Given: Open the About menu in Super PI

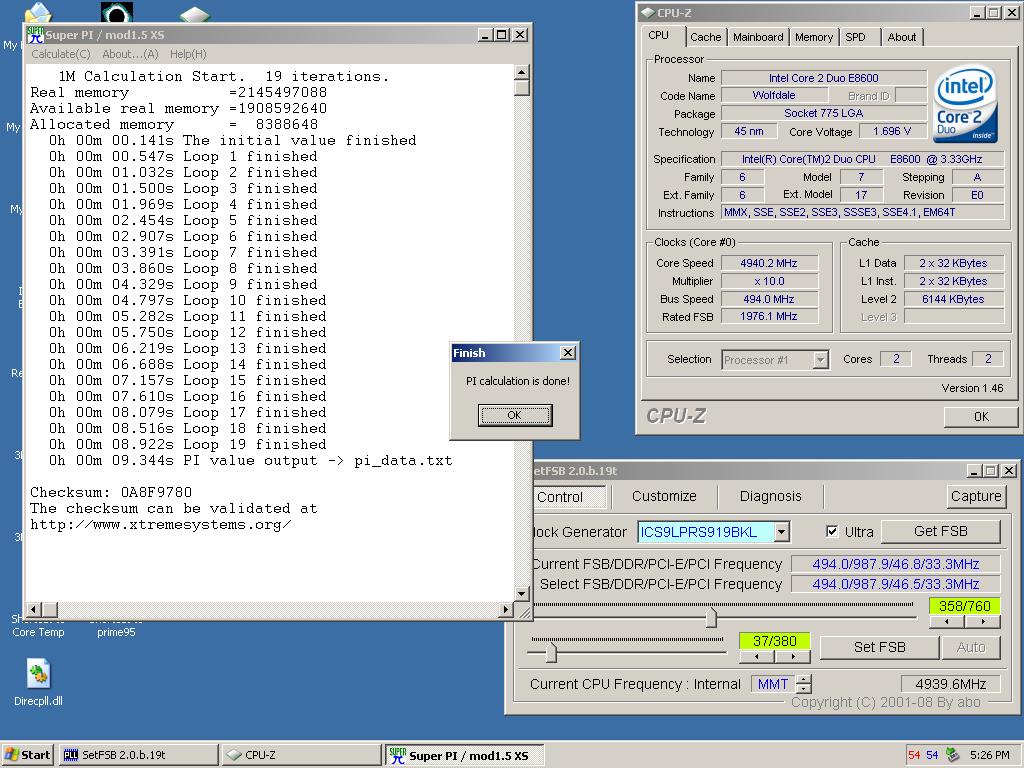Looking at the screenshot, I should point(130,54).
